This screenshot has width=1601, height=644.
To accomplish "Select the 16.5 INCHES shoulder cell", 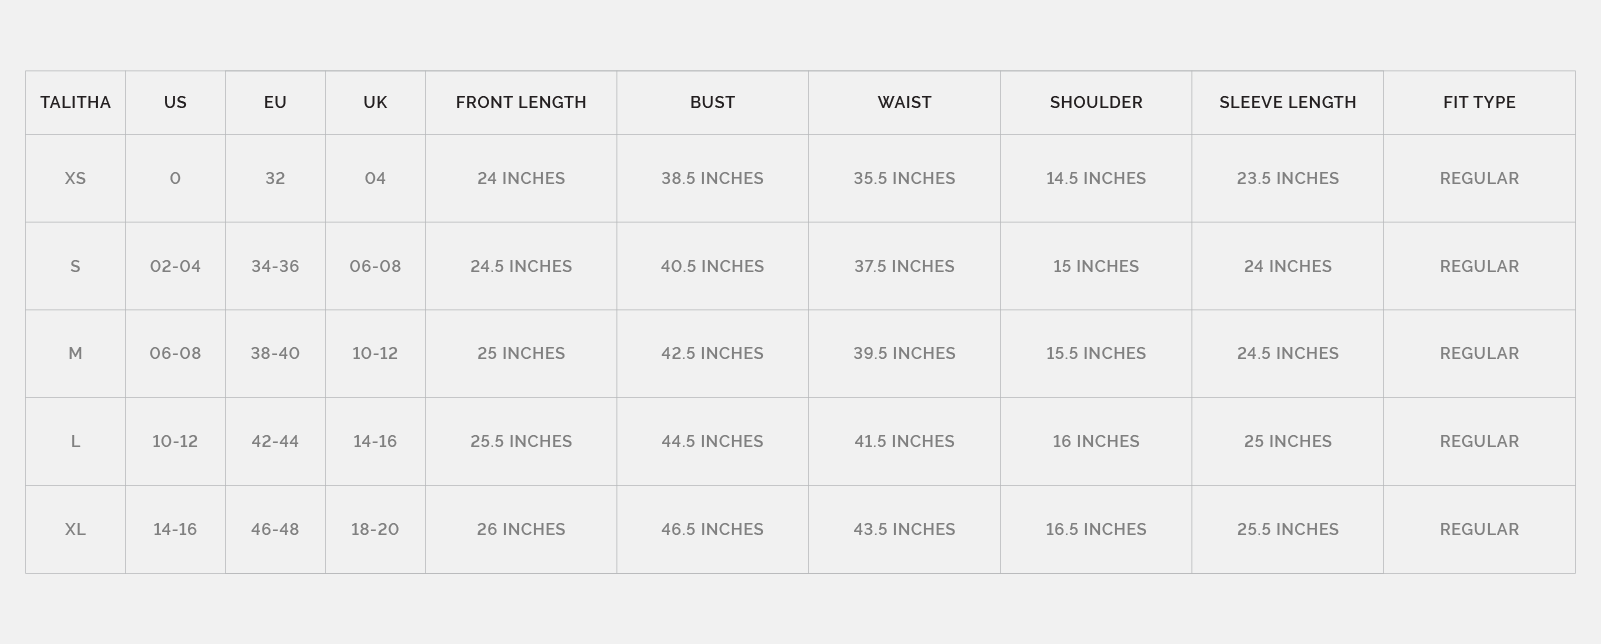I will 1096,529.
